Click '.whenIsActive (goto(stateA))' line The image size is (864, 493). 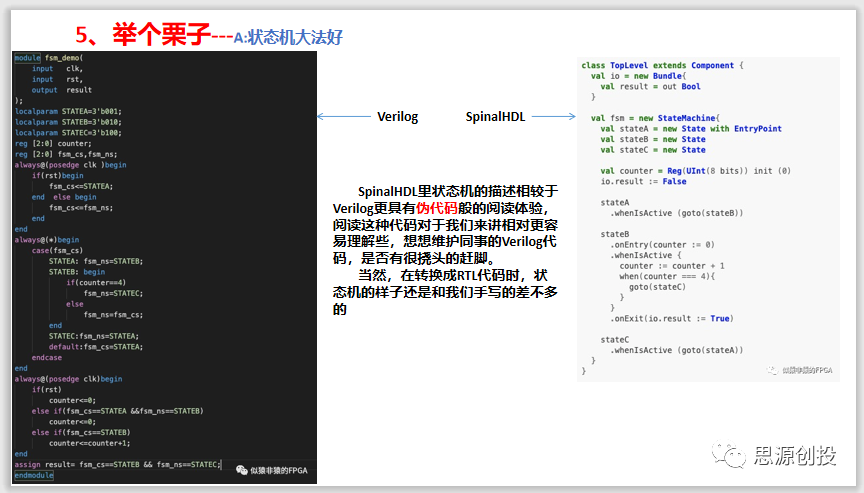[x=677, y=350]
